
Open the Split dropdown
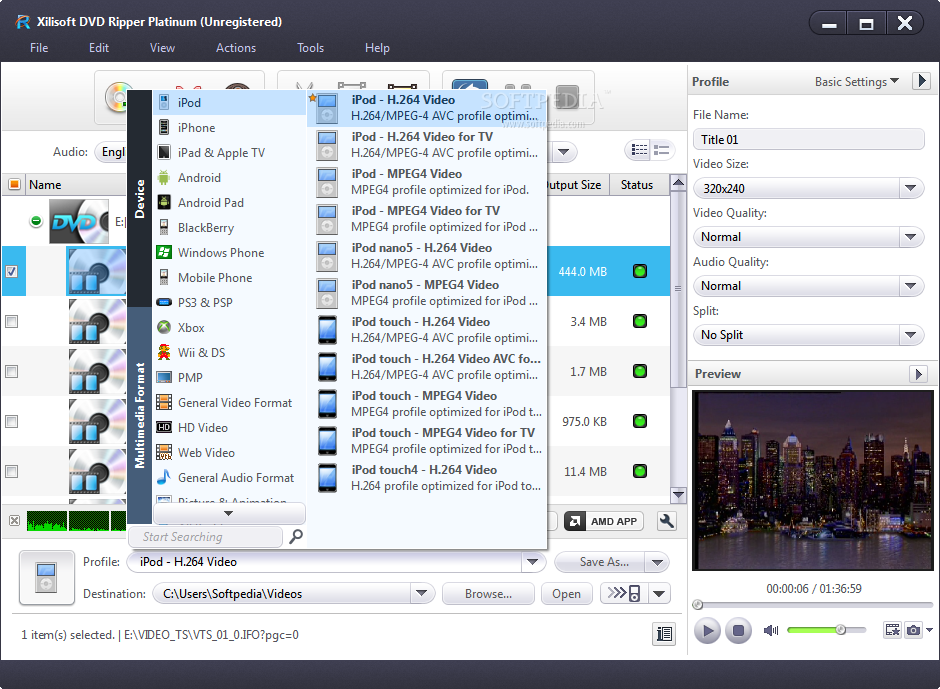point(910,335)
